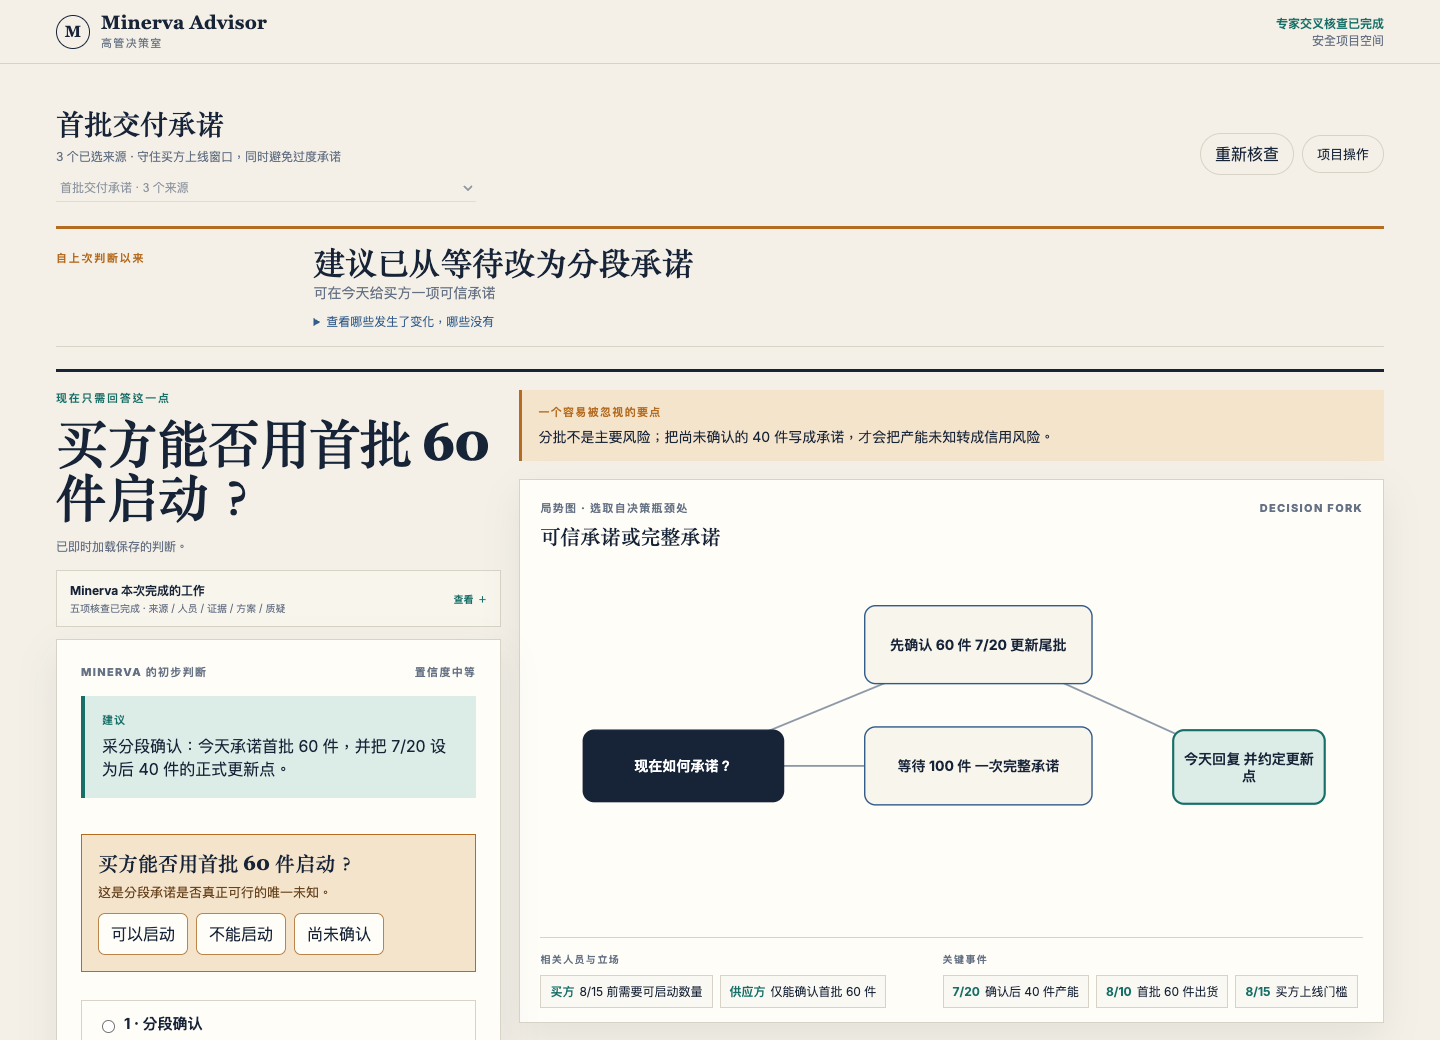The height and width of the screenshot is (1040, 1440).
Task: Expand Minerva 本次完成的工作 with 查看 +
Action: tap(278, 599)
